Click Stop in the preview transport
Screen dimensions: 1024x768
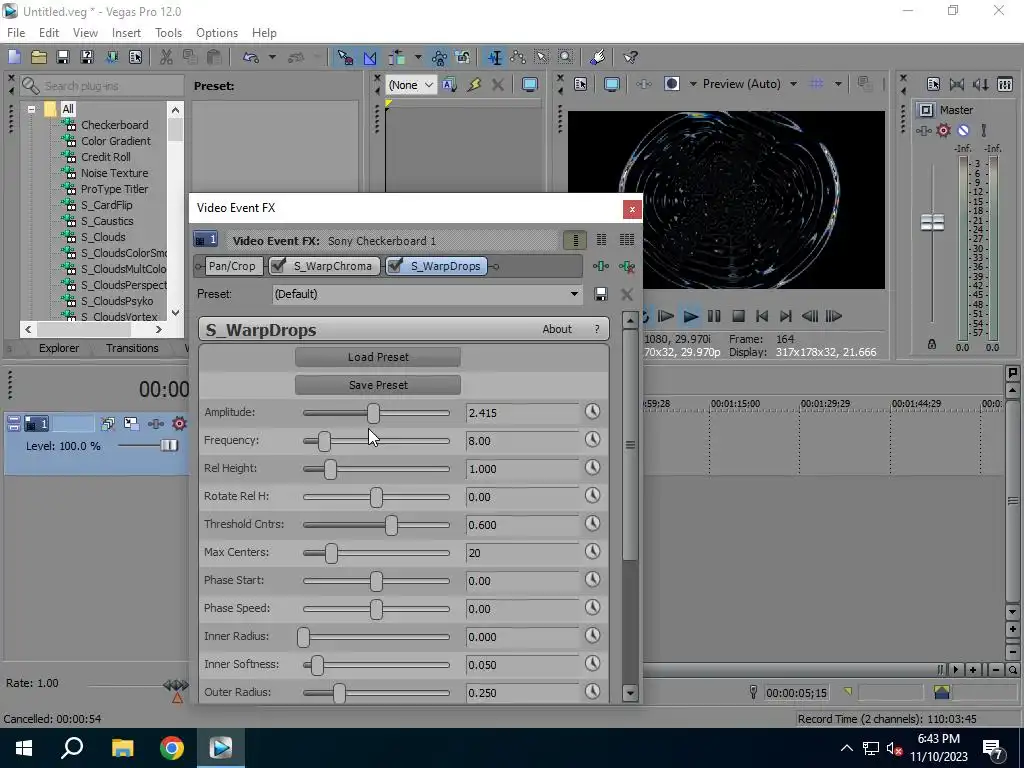(x=738, y=317)
